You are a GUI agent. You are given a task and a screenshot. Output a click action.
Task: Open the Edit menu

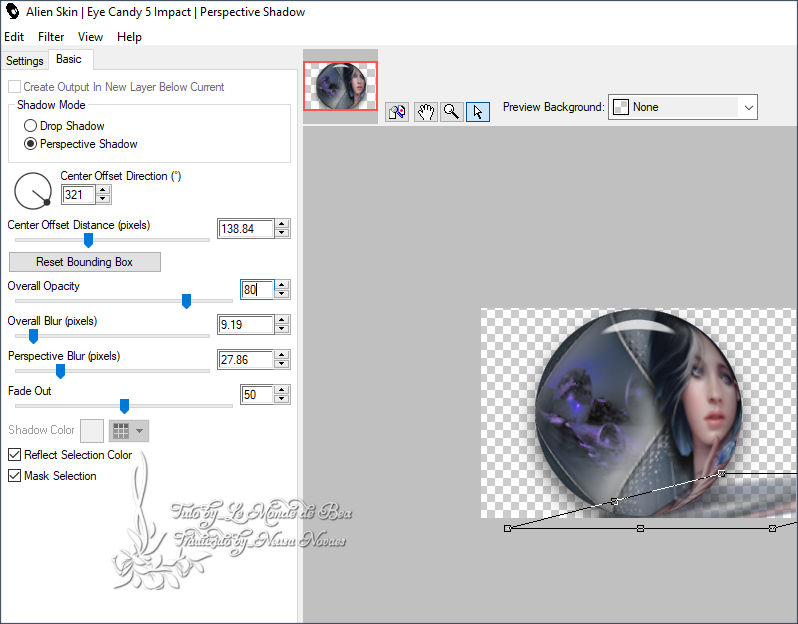click(x=14, y=37)
